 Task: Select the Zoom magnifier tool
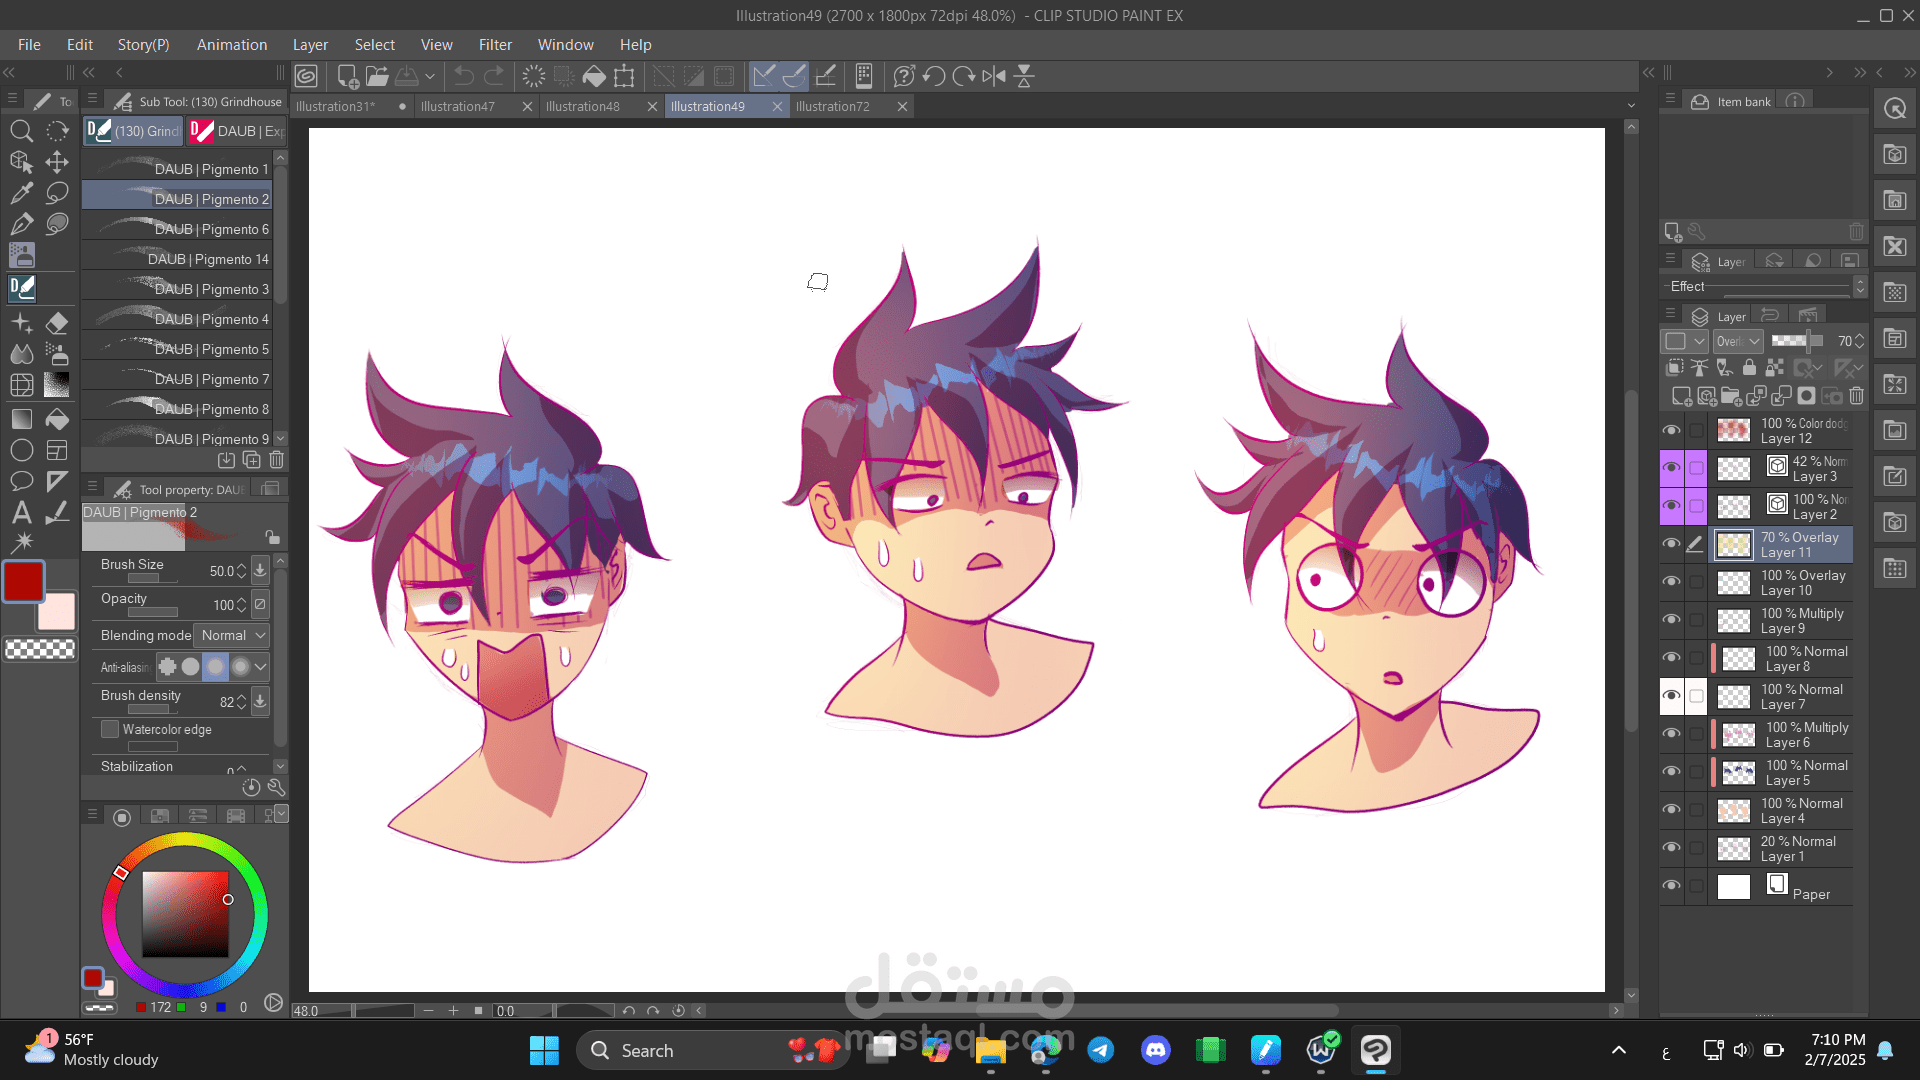(x=21, y=131)
